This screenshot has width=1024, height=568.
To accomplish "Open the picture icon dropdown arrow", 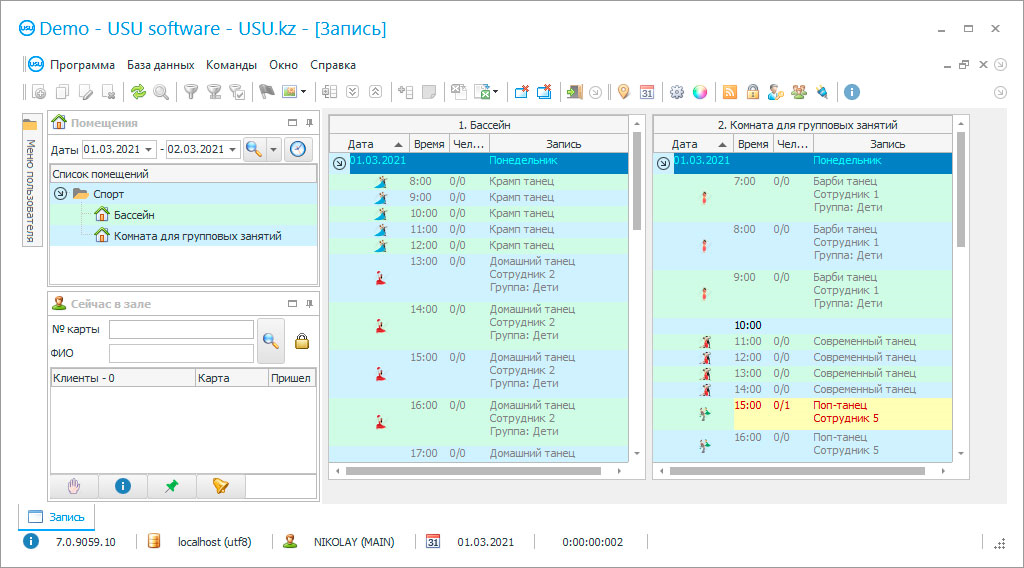I will (x=304, y=92).
